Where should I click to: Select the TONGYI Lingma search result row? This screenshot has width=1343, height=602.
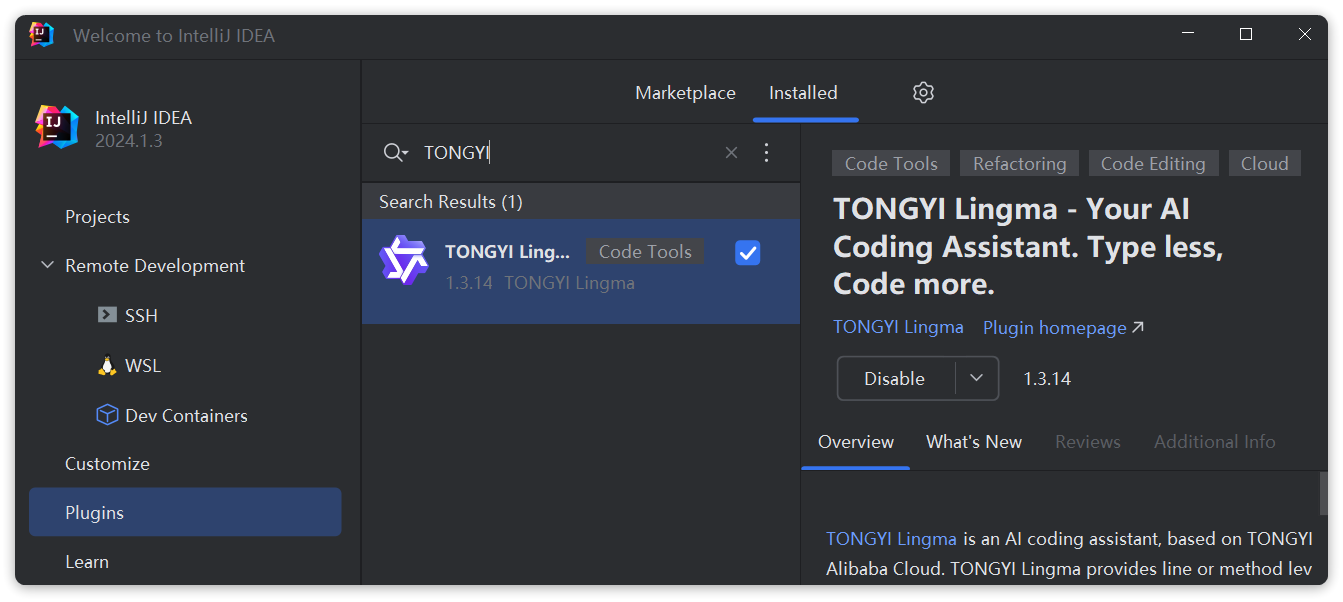(581, 271)
